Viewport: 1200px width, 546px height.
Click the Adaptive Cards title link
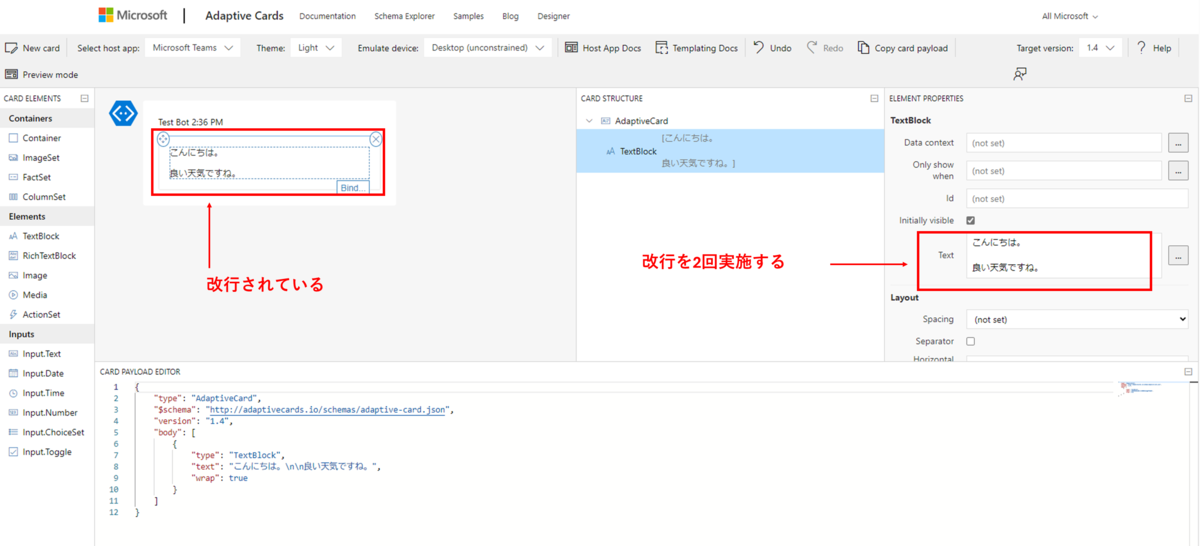[x=244, y=16]
